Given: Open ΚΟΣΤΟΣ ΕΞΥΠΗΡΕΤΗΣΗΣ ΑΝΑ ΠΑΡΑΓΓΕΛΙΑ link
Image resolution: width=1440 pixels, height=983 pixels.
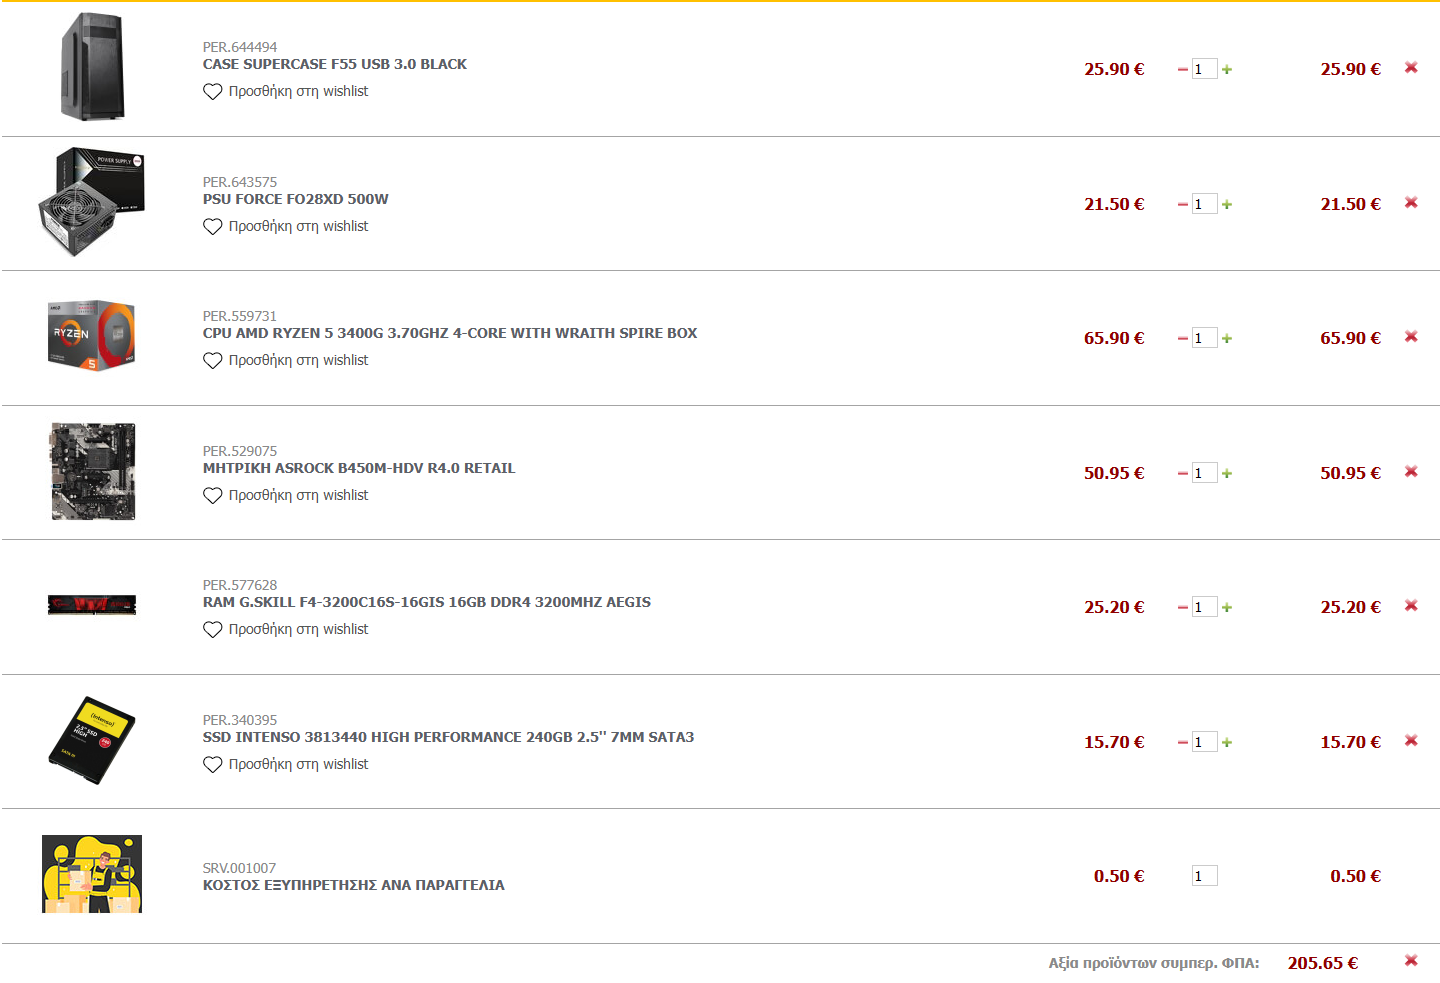Looking at the screenshot, I should 354,885.
